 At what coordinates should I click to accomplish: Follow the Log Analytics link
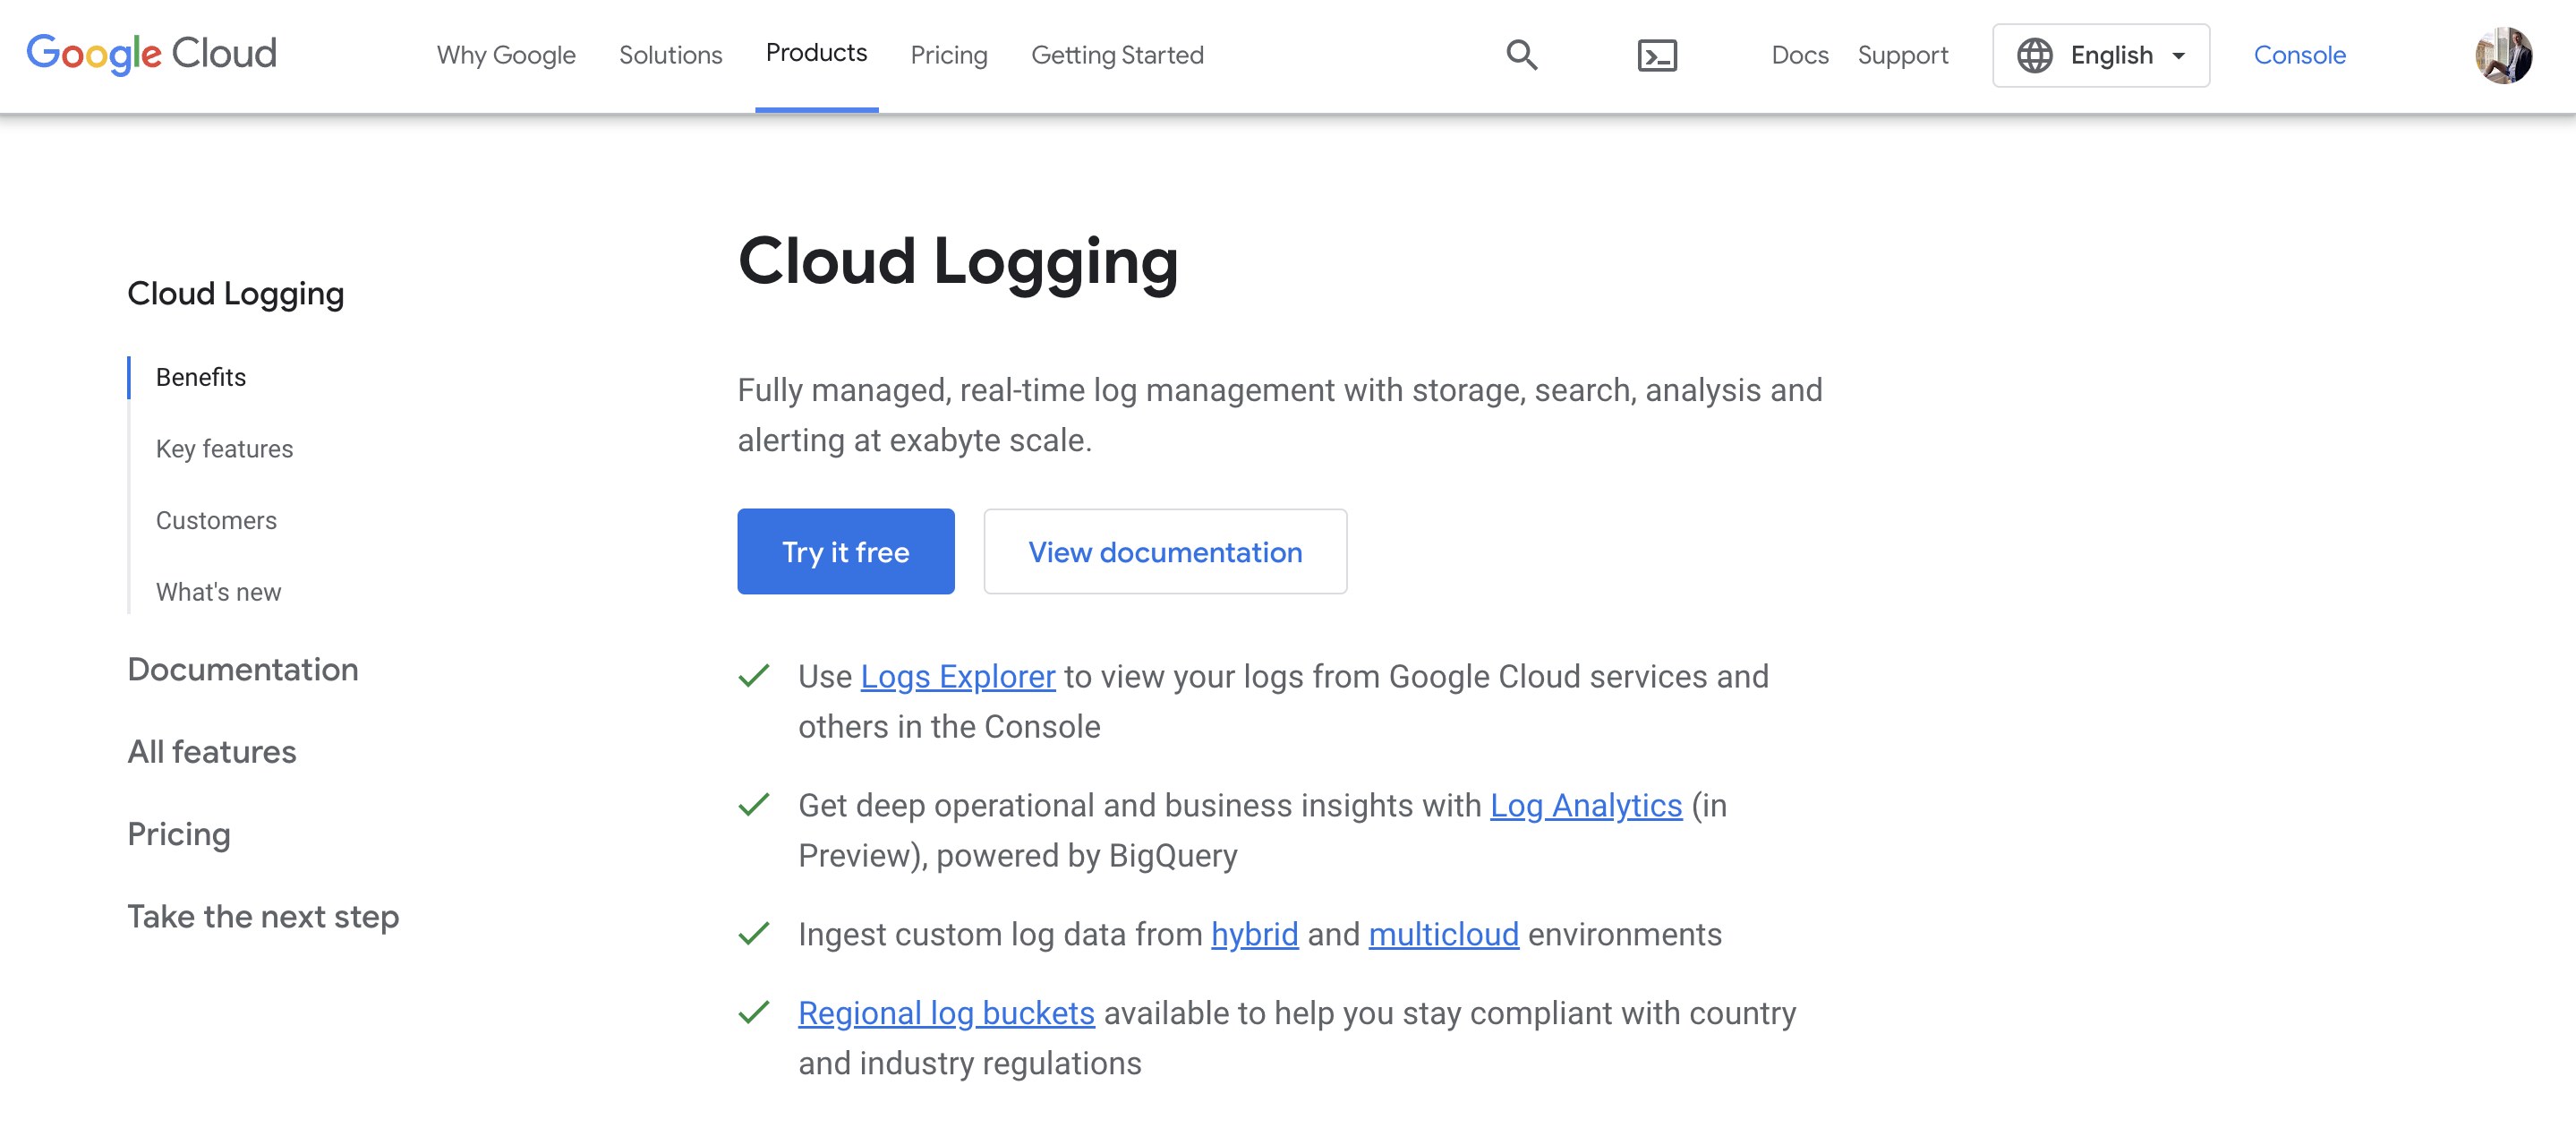point(1585,805)
